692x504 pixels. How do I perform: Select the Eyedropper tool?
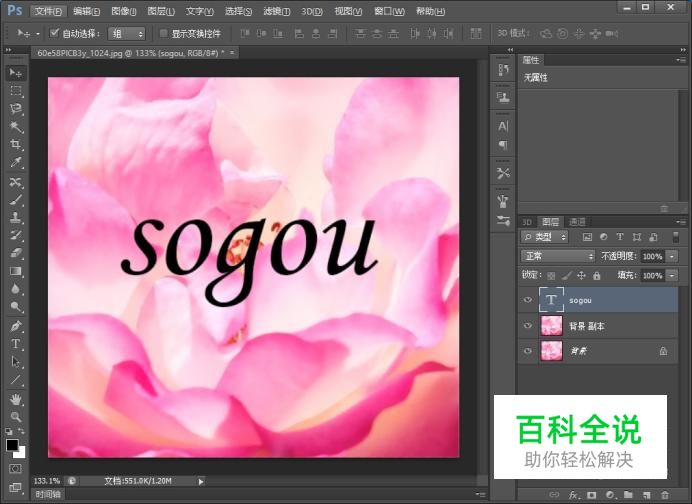click(16, 162)
